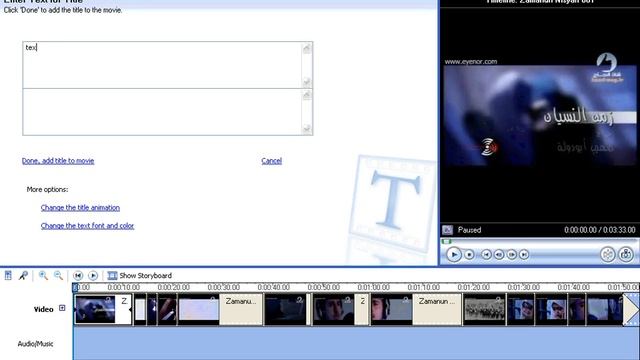Click the preview monitor seek bar handle
Image resolution: width=640 pixels, height=360 pixels.
[447, 242]
